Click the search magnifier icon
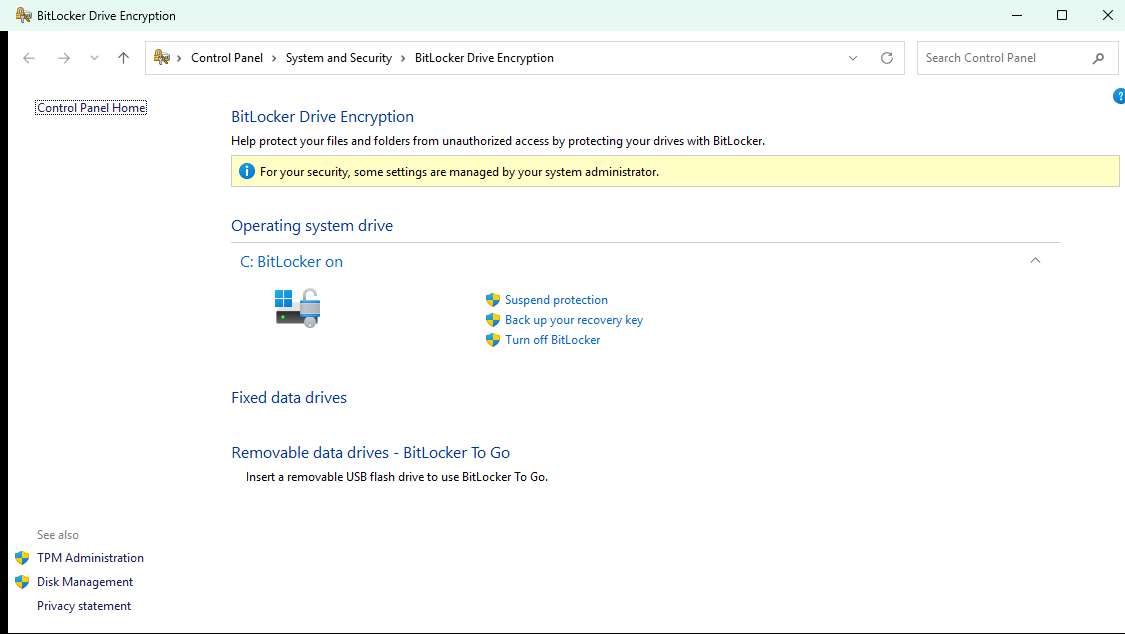The height and width of the screenshot is (634, 1125). [1098, 58]
